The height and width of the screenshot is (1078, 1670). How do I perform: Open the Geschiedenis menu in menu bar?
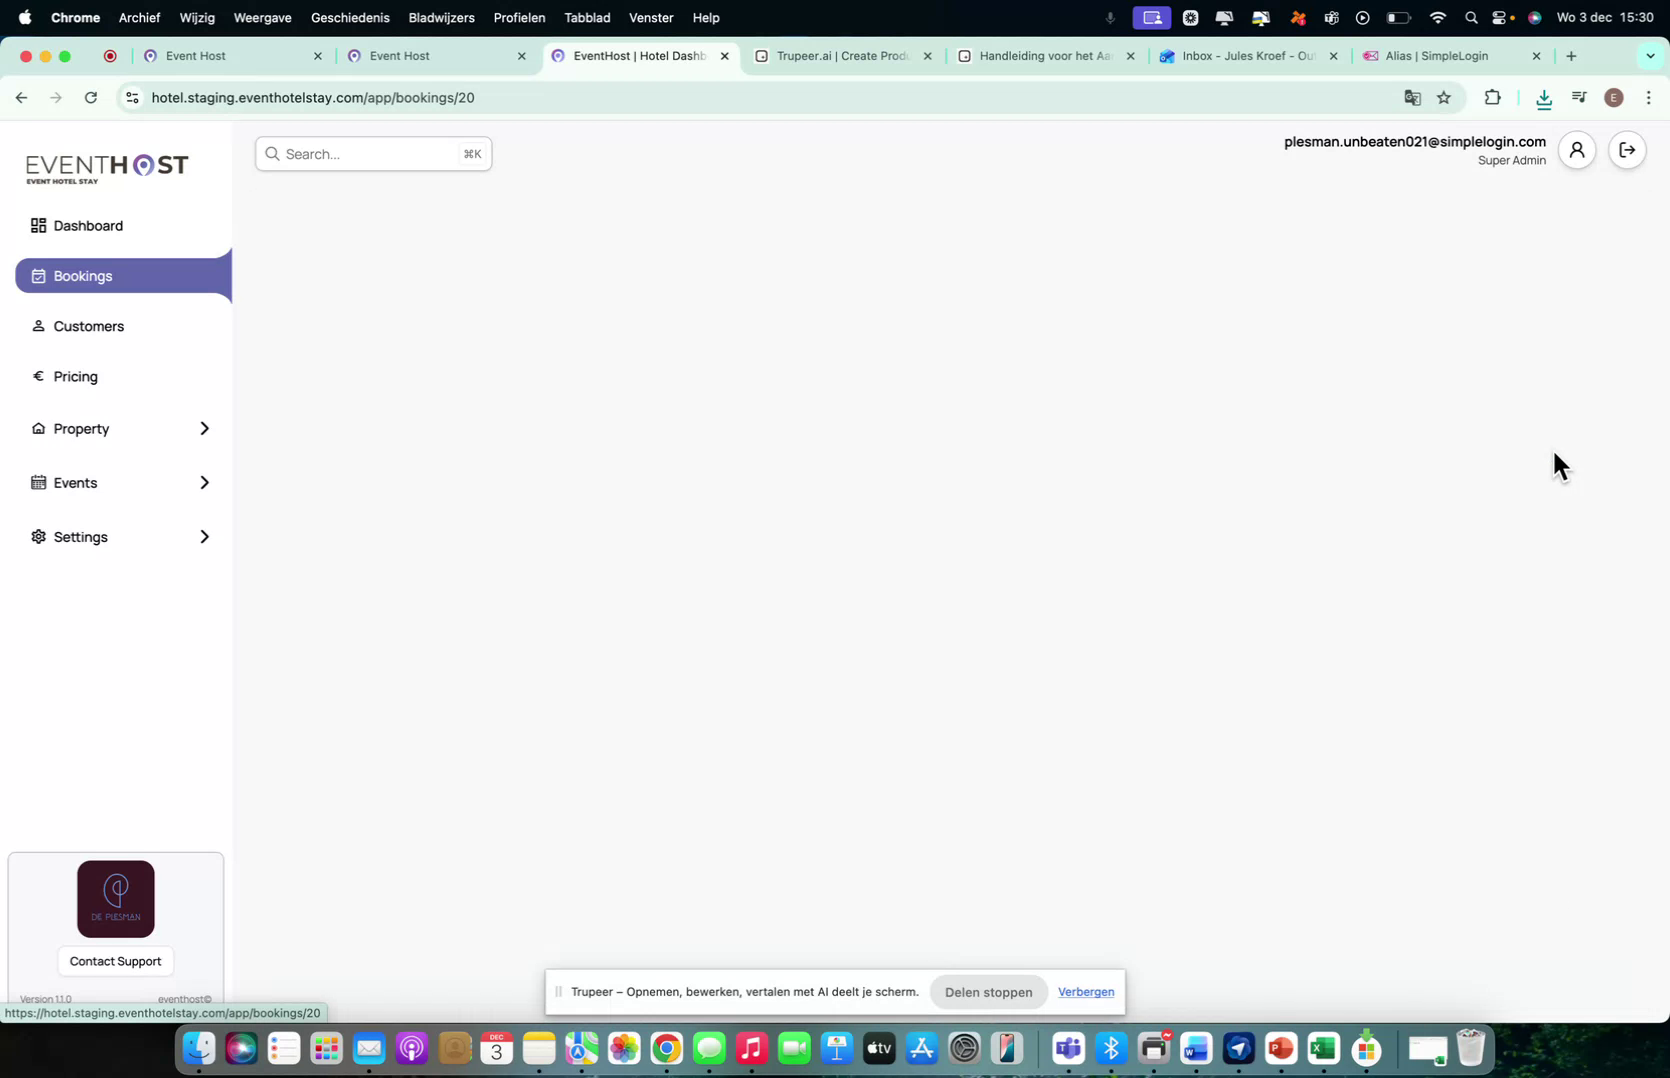(350, 17)
